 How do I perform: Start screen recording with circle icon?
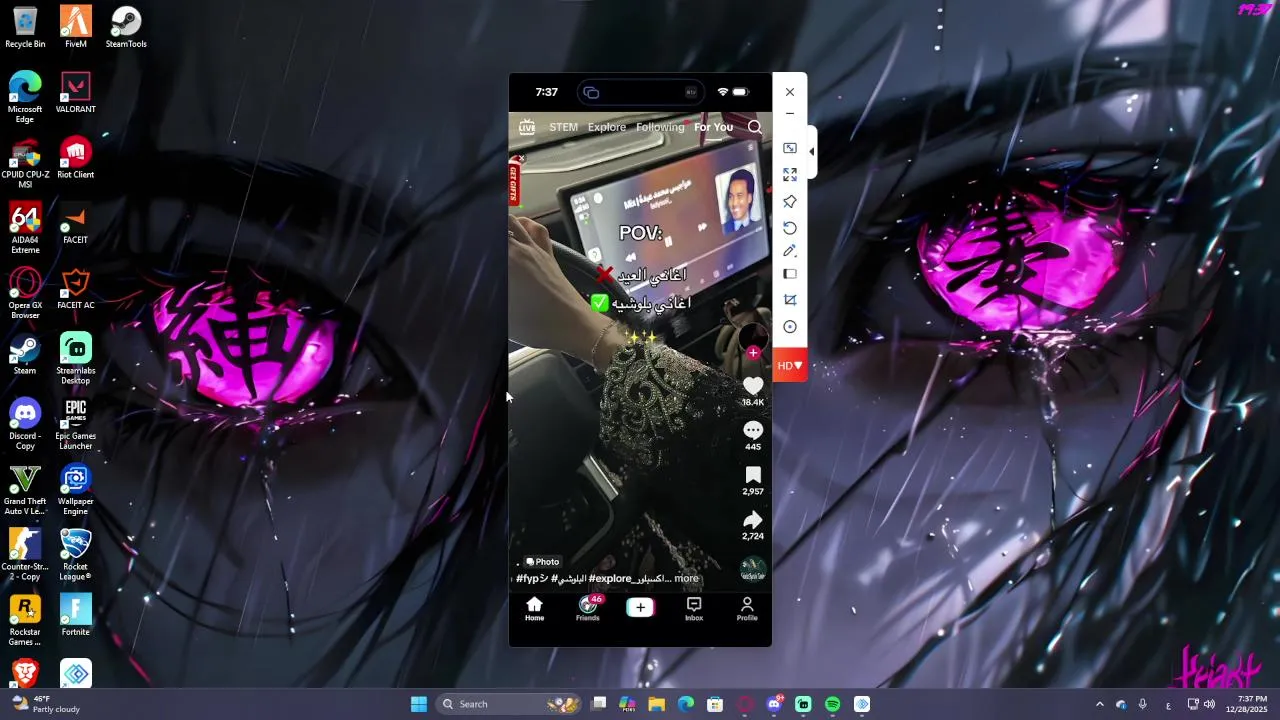(x=790, y=327)
